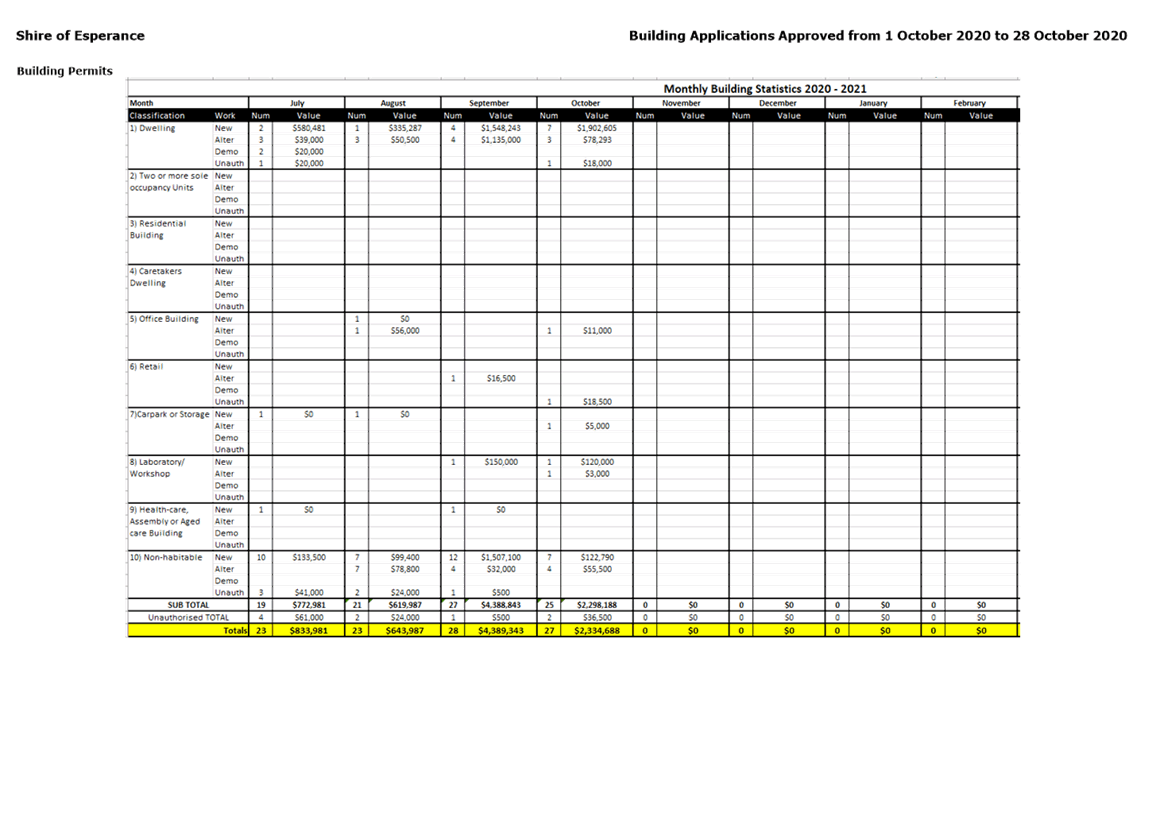Select the July unauthorised value $41,000
Image resolution: width=1160 pixels, height=821 pixels.
tap(308, 593)
